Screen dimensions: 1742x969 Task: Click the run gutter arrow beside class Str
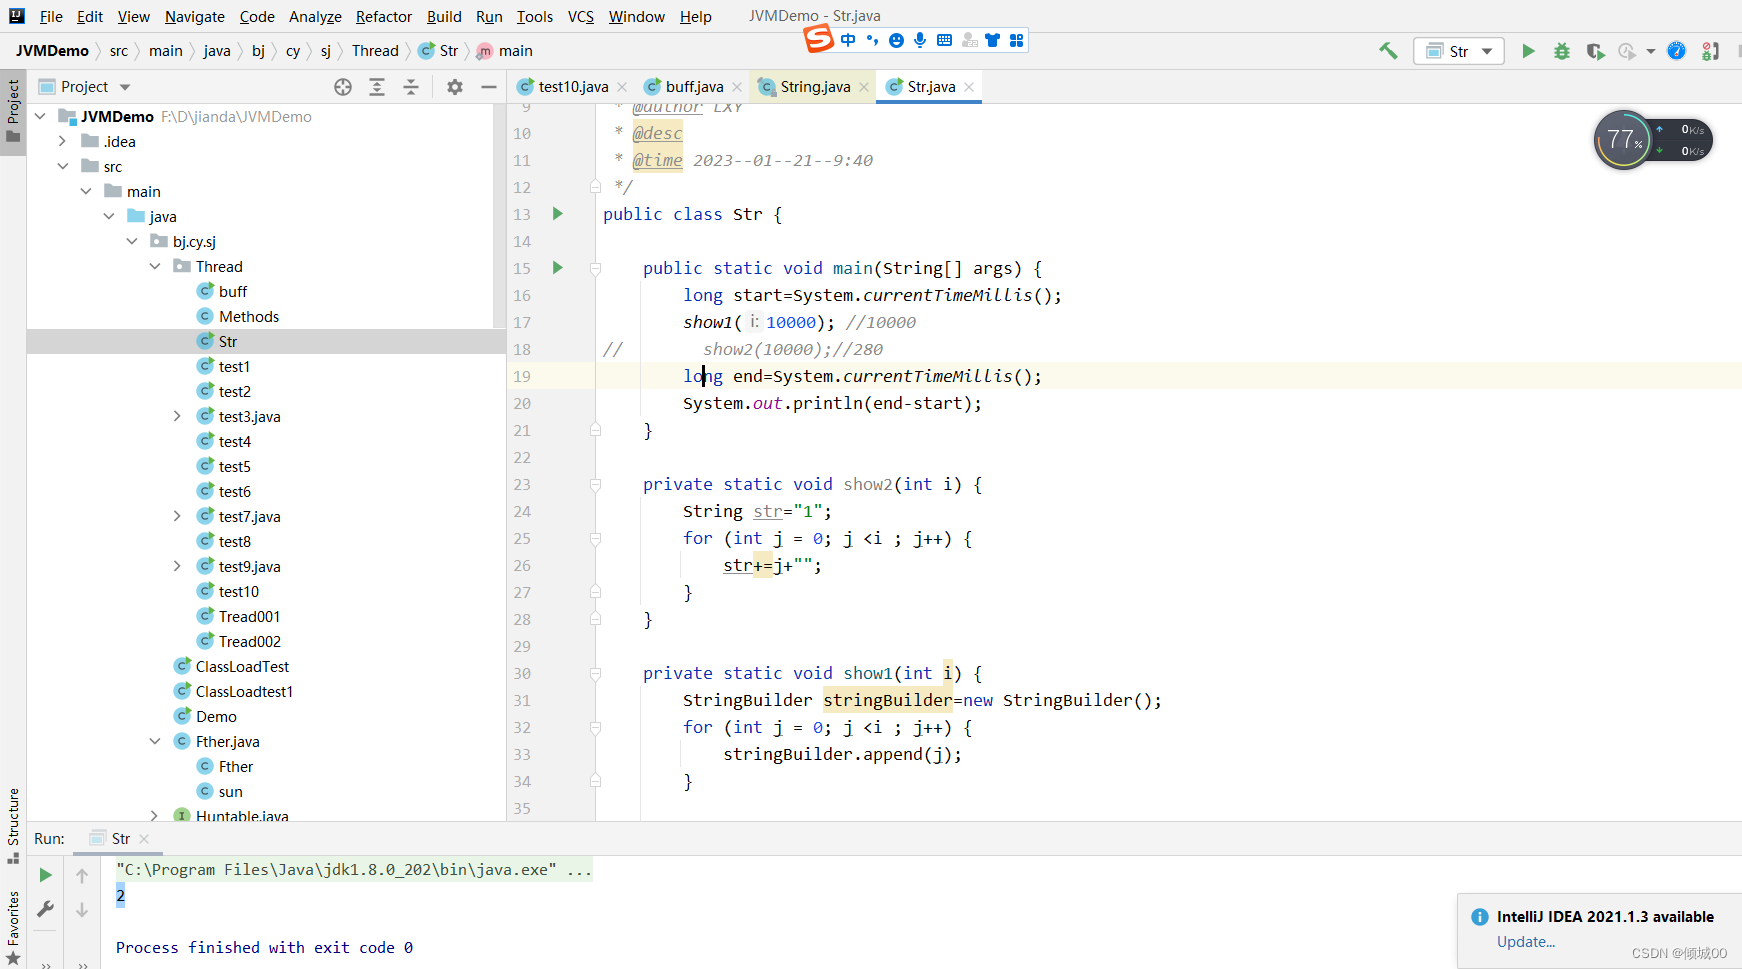point(558,214)
